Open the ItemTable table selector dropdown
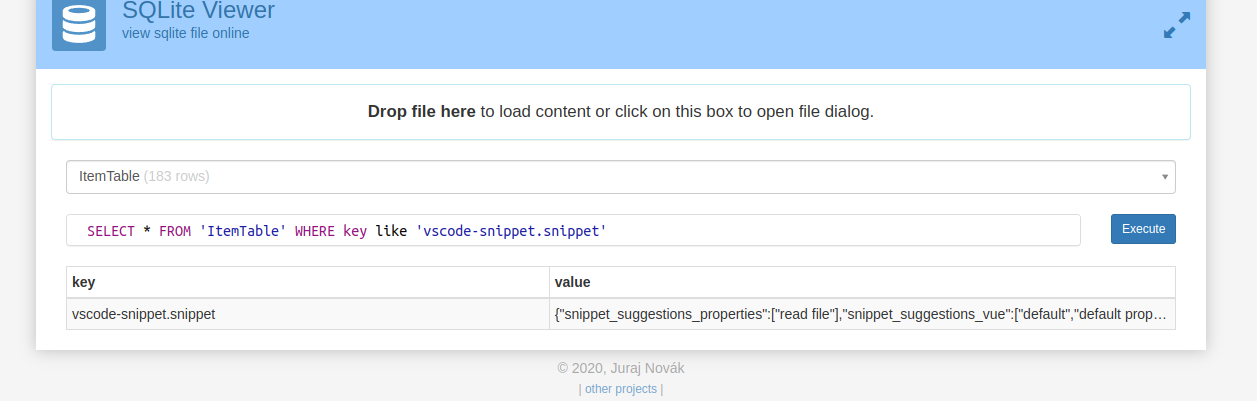This screenshot has width=1257, height=401. [620, 177]
